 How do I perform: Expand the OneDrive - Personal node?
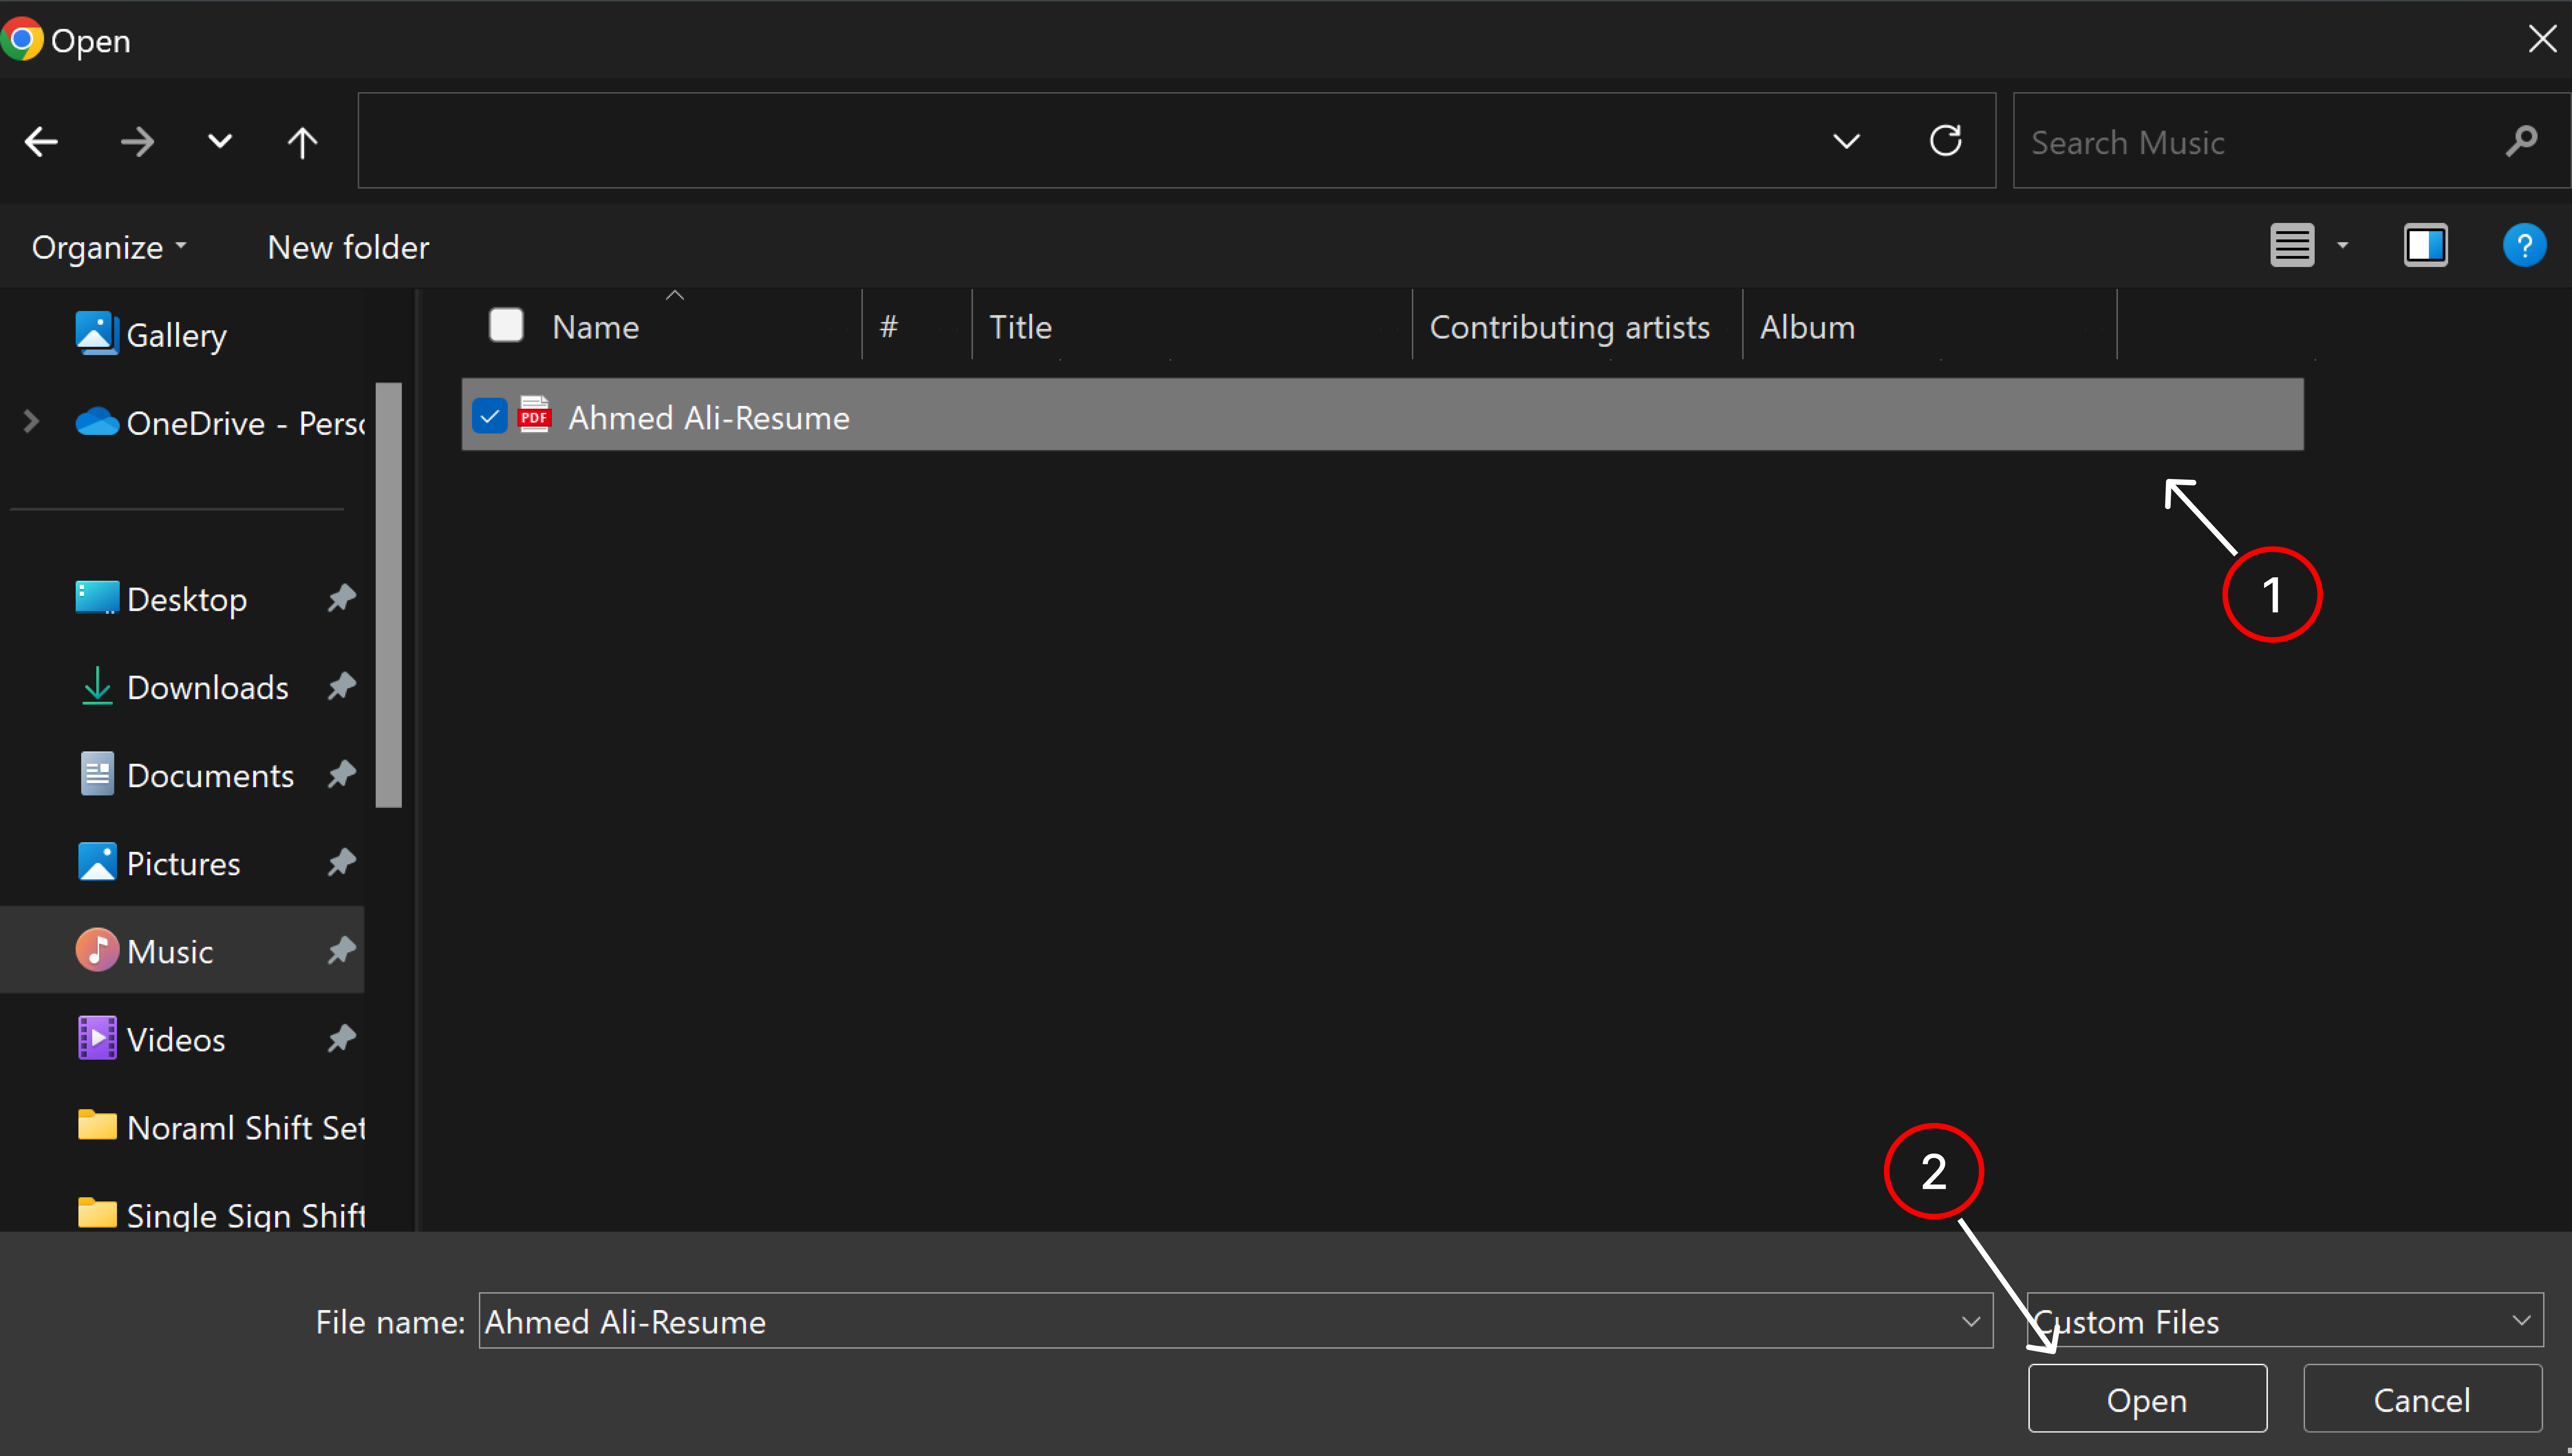[31, 422]
